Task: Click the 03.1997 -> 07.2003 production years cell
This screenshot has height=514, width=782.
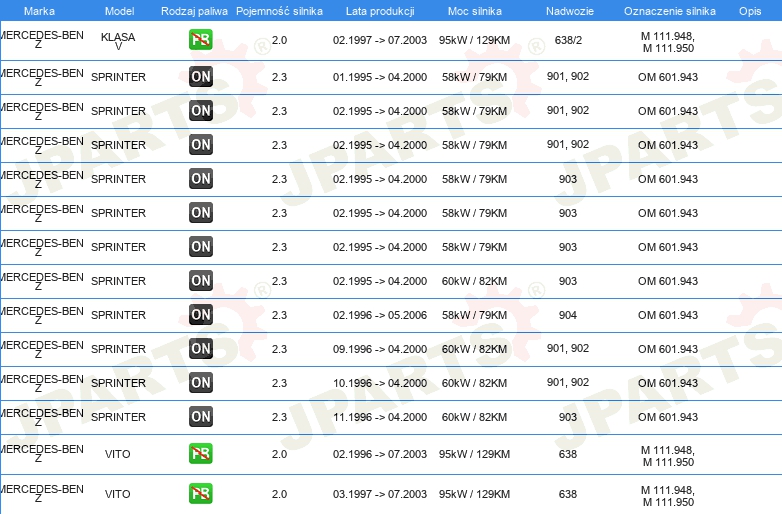Action: point(380,494)
